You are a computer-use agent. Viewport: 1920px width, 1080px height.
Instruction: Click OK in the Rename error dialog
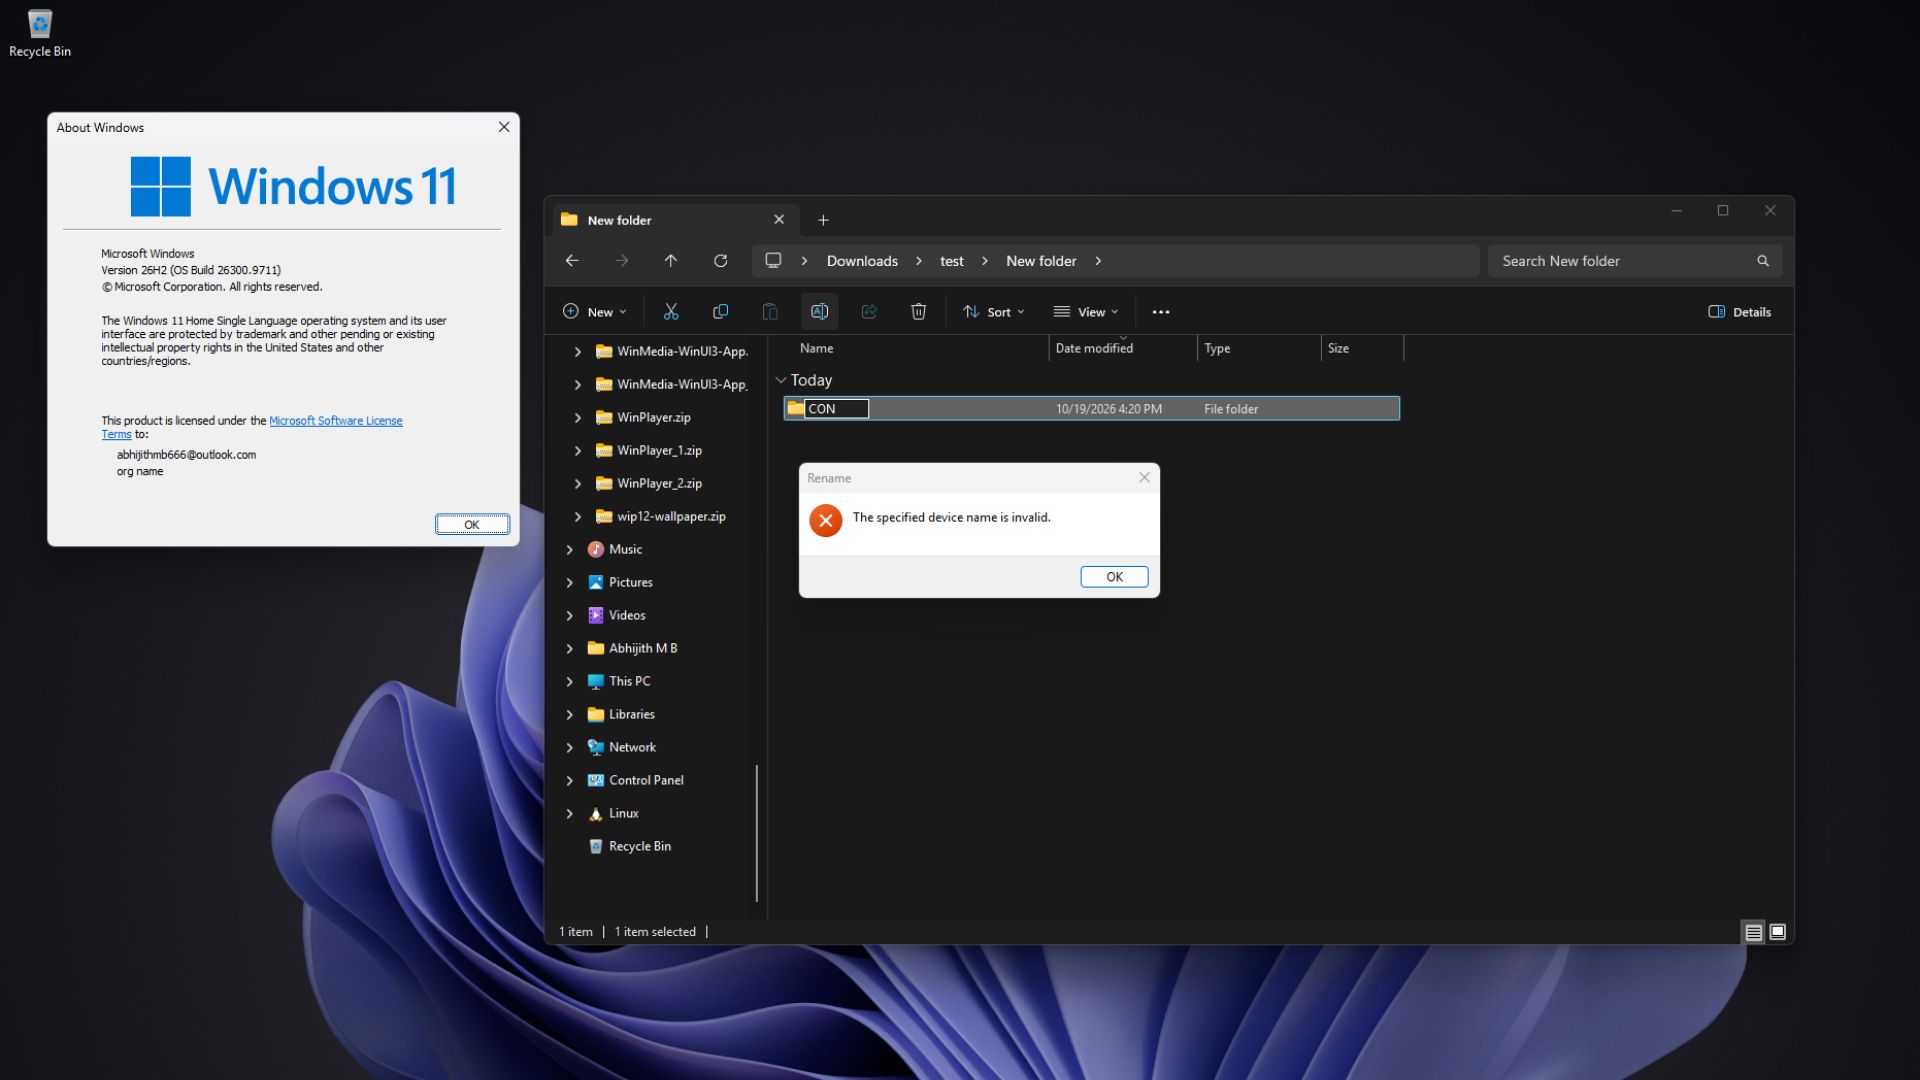tap(1114, 577)
